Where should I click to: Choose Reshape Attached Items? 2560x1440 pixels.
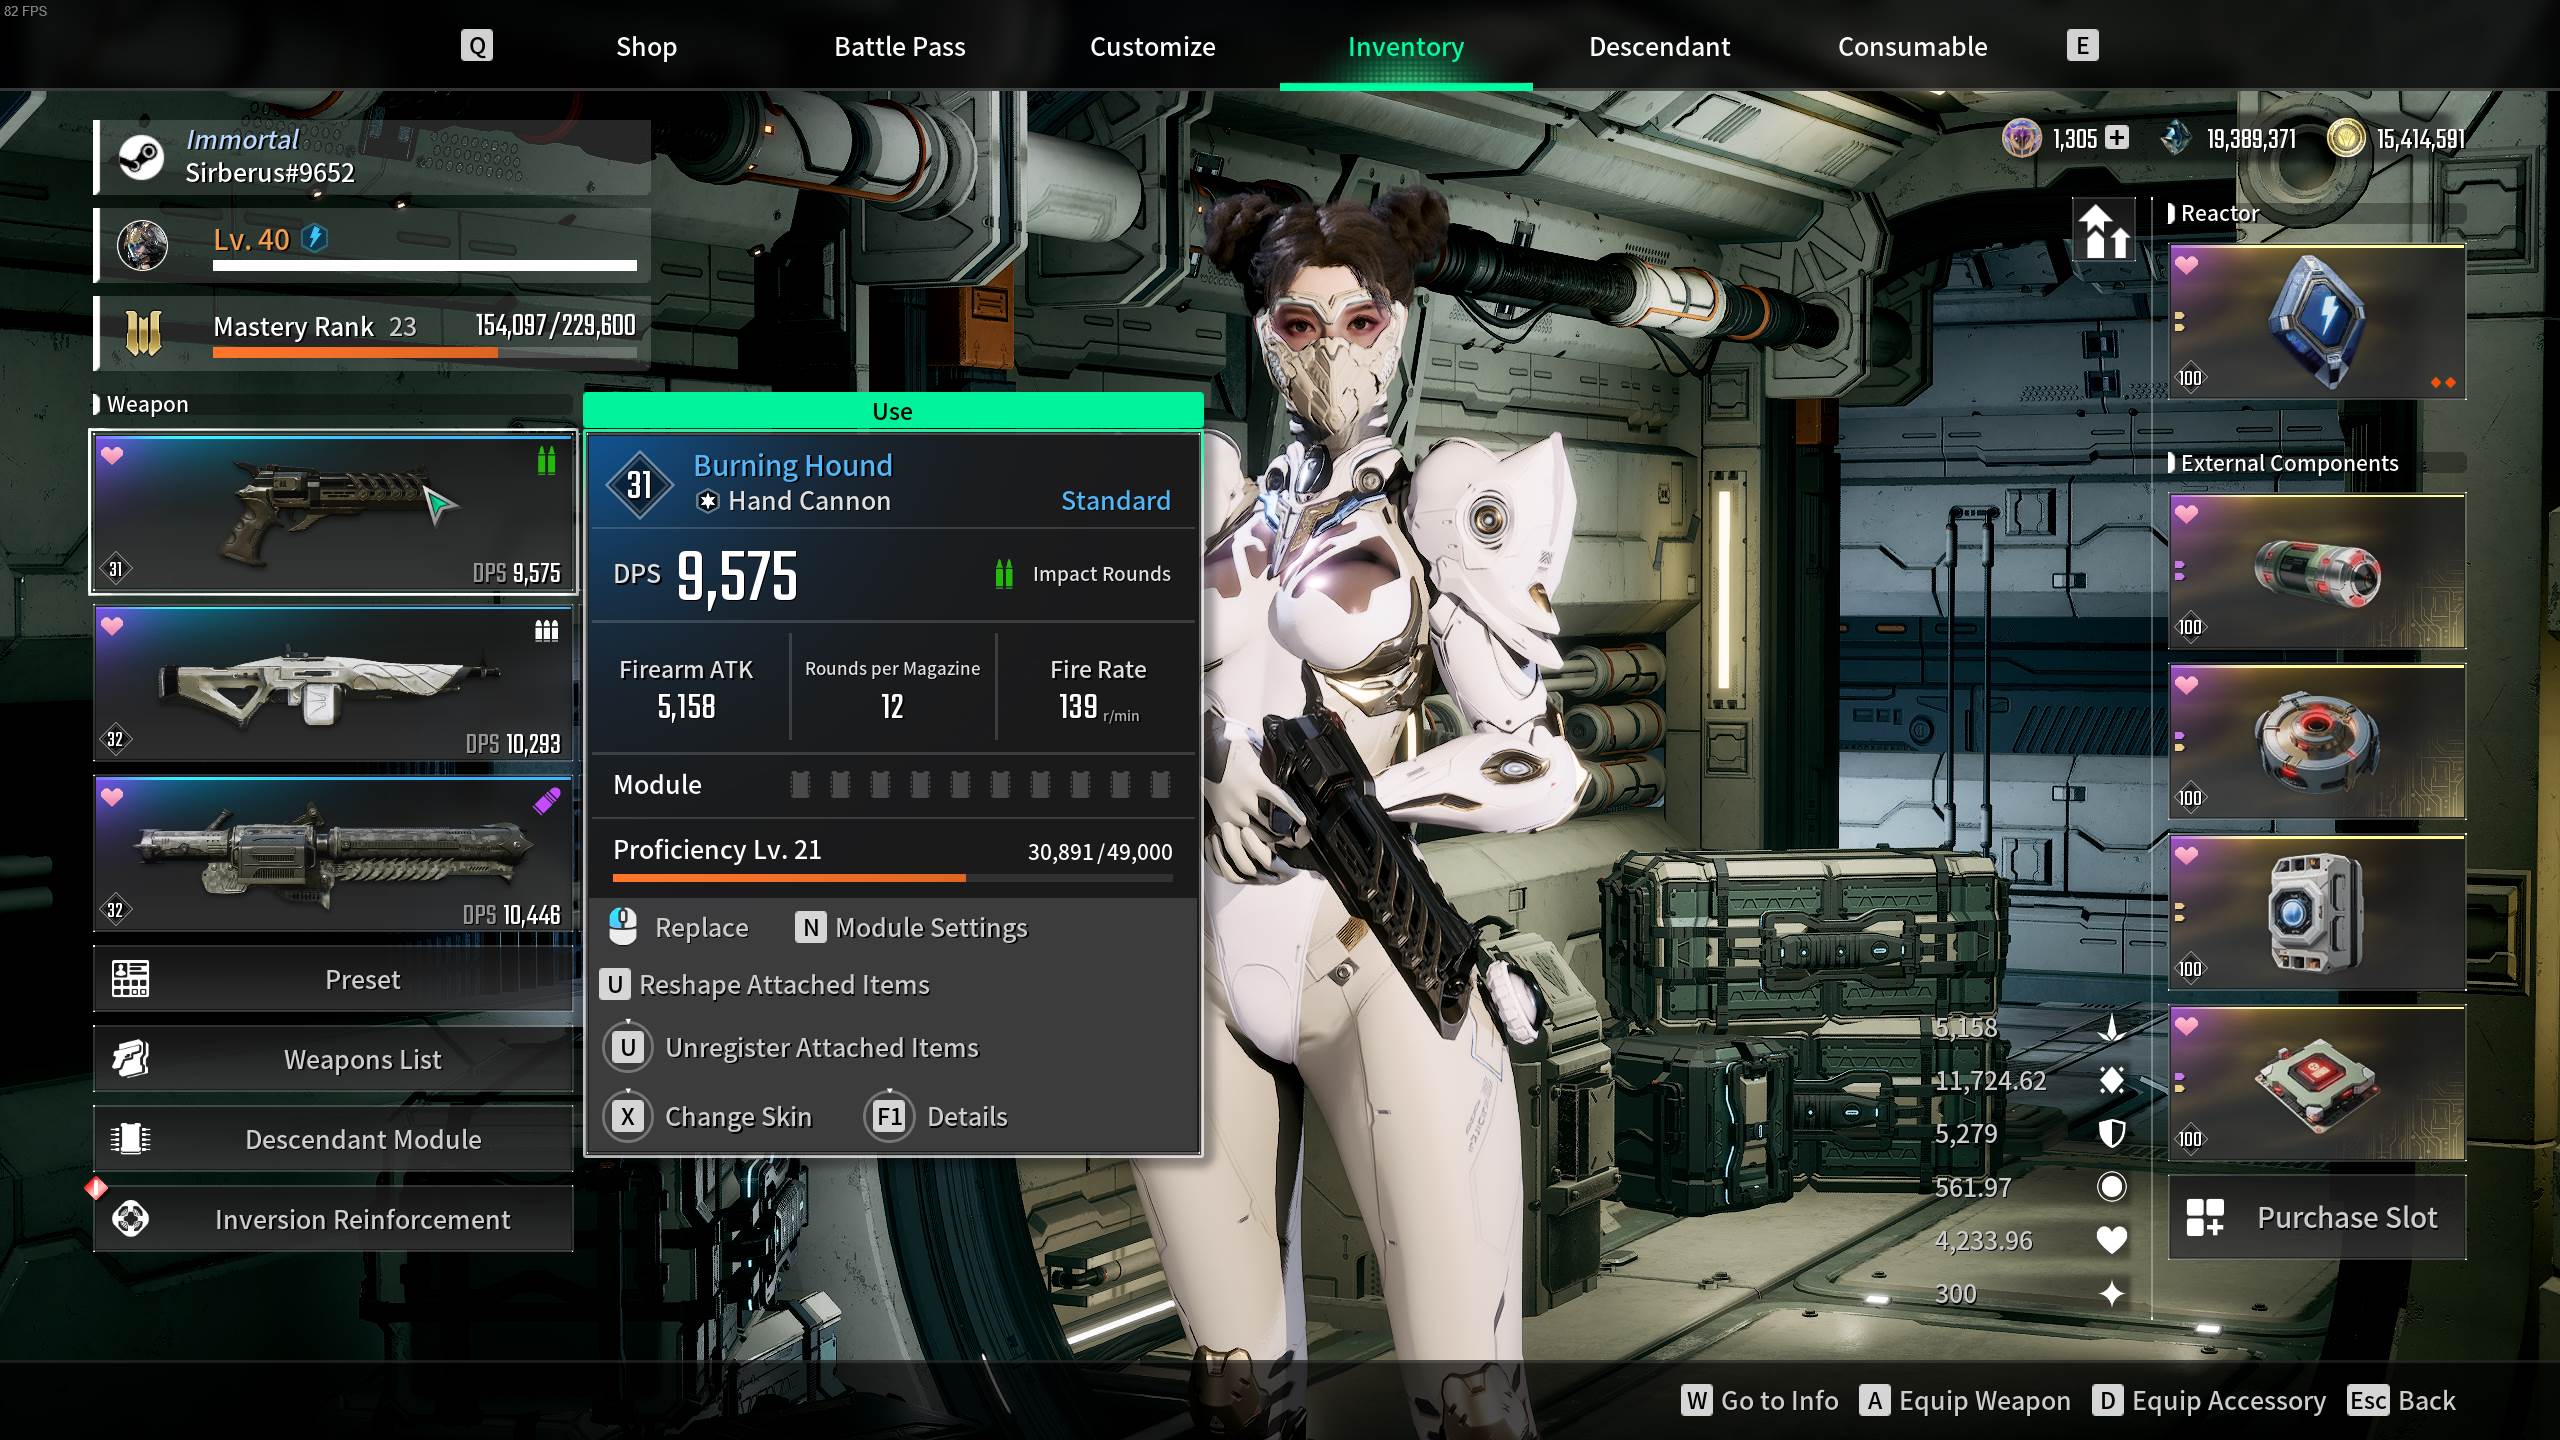coord(765,985)
